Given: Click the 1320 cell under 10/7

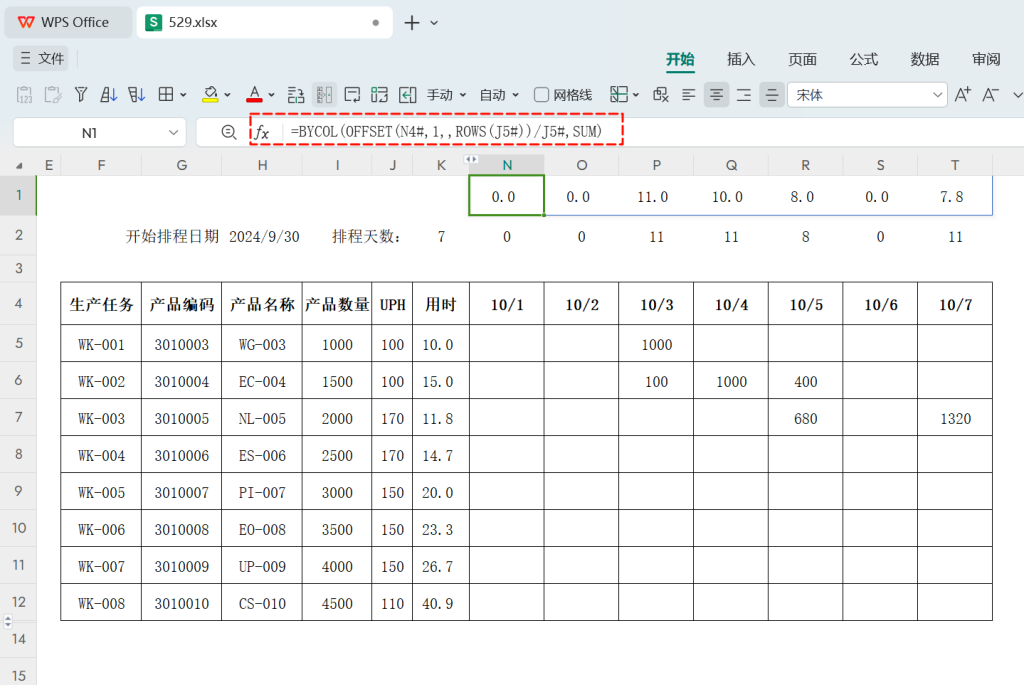Looking at the screenshot, I should coord(955,419).
